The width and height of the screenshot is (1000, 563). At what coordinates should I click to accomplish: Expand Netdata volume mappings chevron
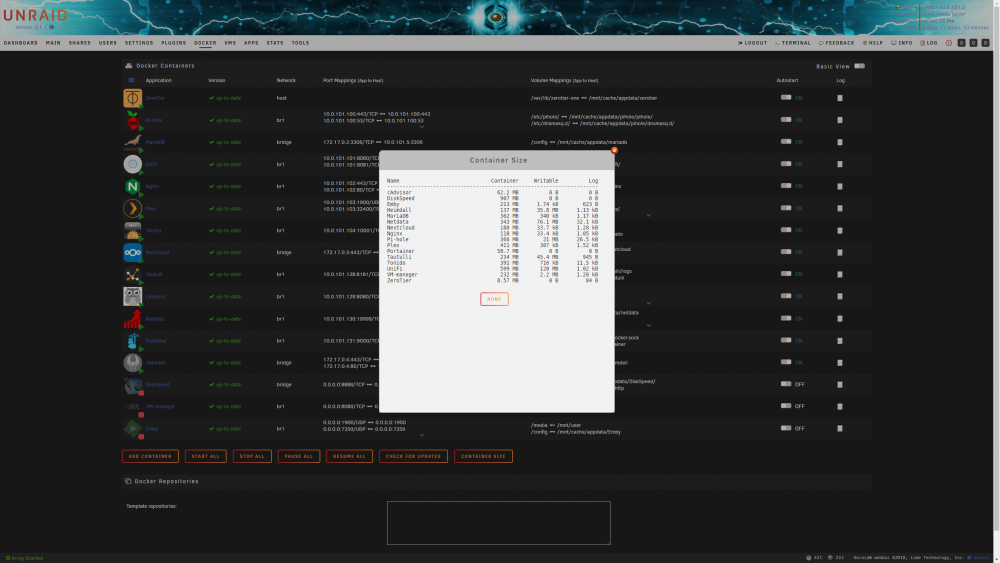pos(649,325)
